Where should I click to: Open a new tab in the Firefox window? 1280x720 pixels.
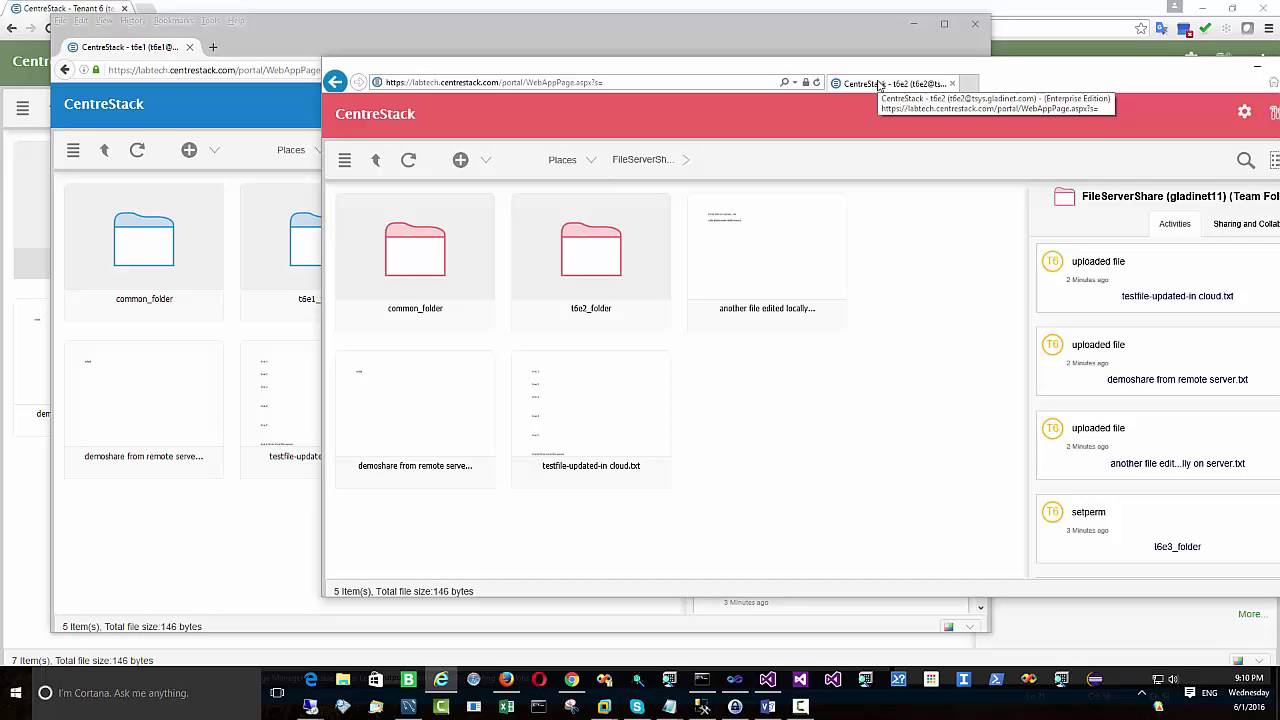[213, 47]
